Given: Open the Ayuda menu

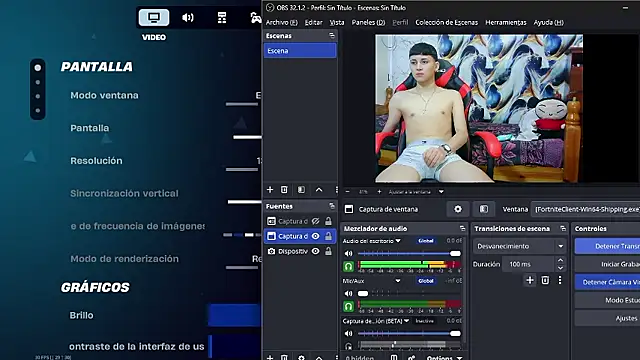Looking at the screenshot, I should point(549,22).
